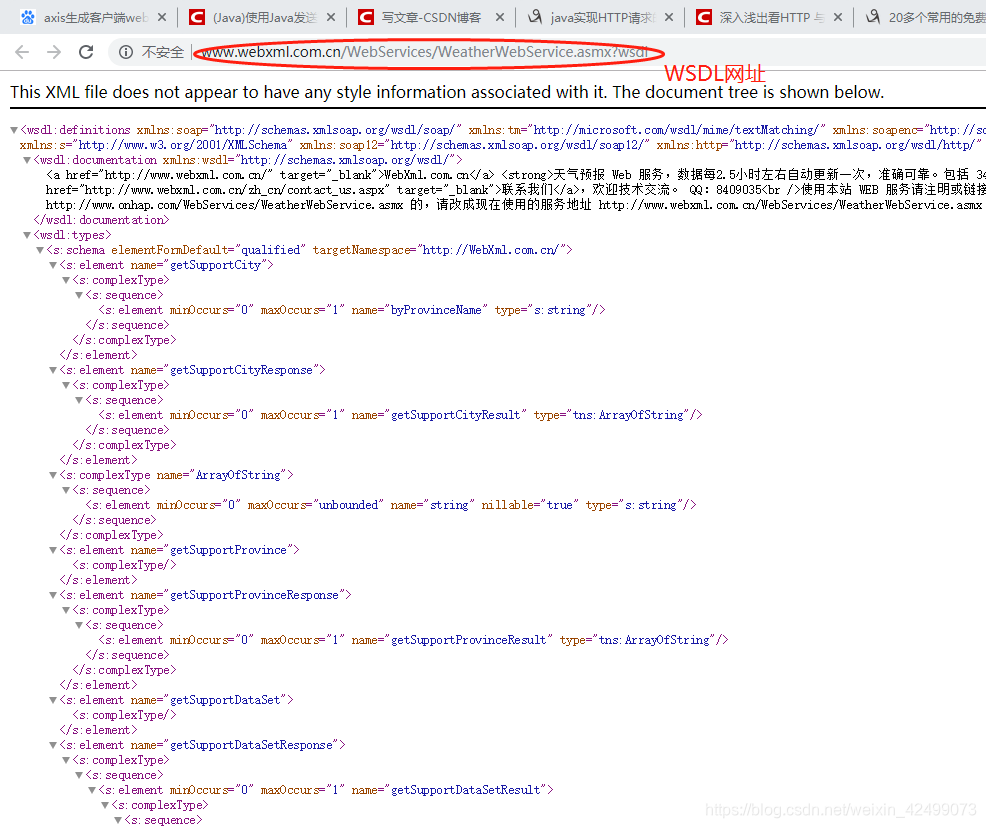Go back with the browser back arrow
Screen dimensions: 986x828
click(x=22, y=52)
